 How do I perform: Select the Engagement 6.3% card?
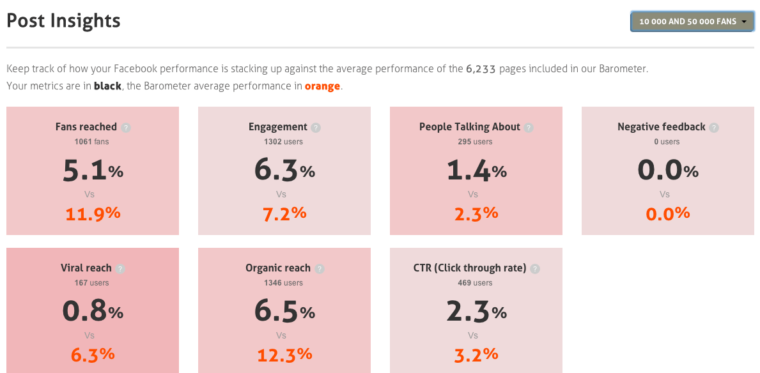[x=285, y=171]
